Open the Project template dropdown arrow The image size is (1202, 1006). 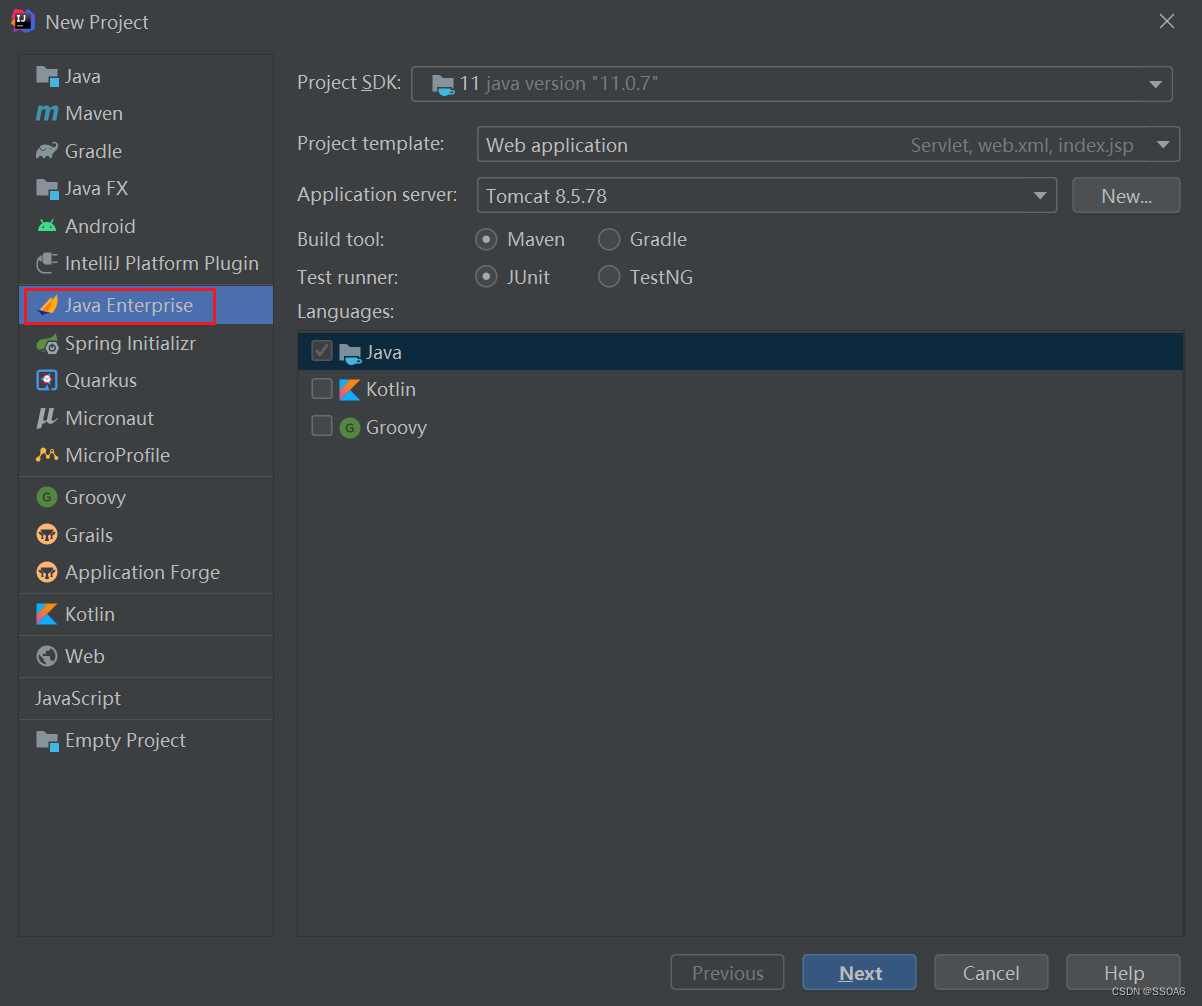[1163, 145]
